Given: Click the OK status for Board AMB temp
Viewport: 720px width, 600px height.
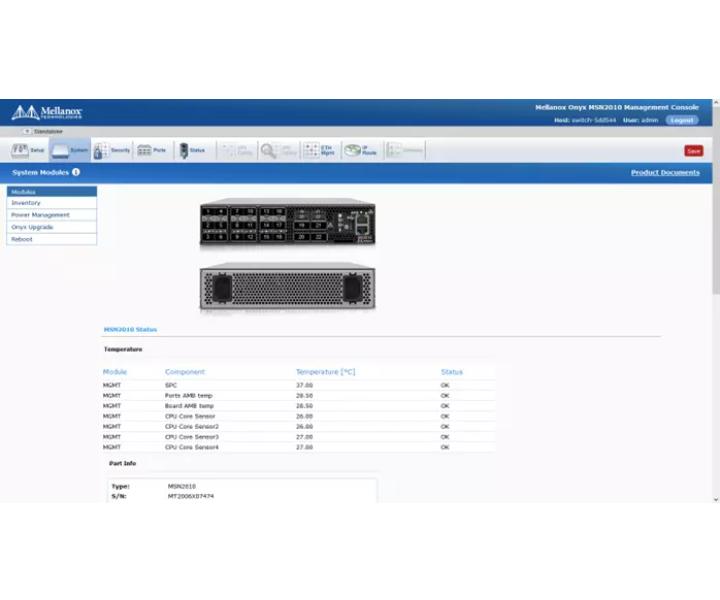Looking at the screenshot, I should pyautogui.click(x=445, y=406).
